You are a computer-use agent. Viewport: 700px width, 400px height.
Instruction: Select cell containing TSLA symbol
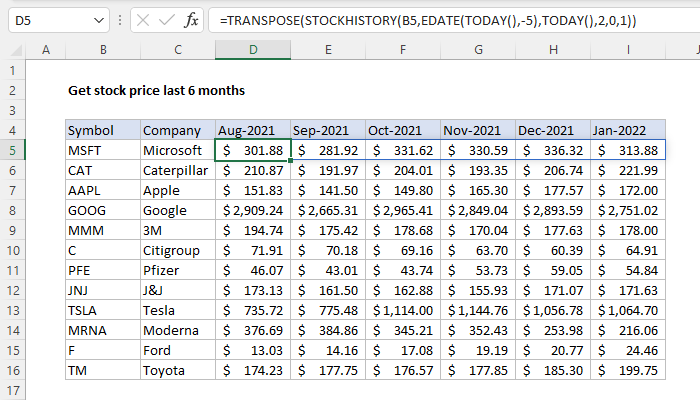pos(102,310)
